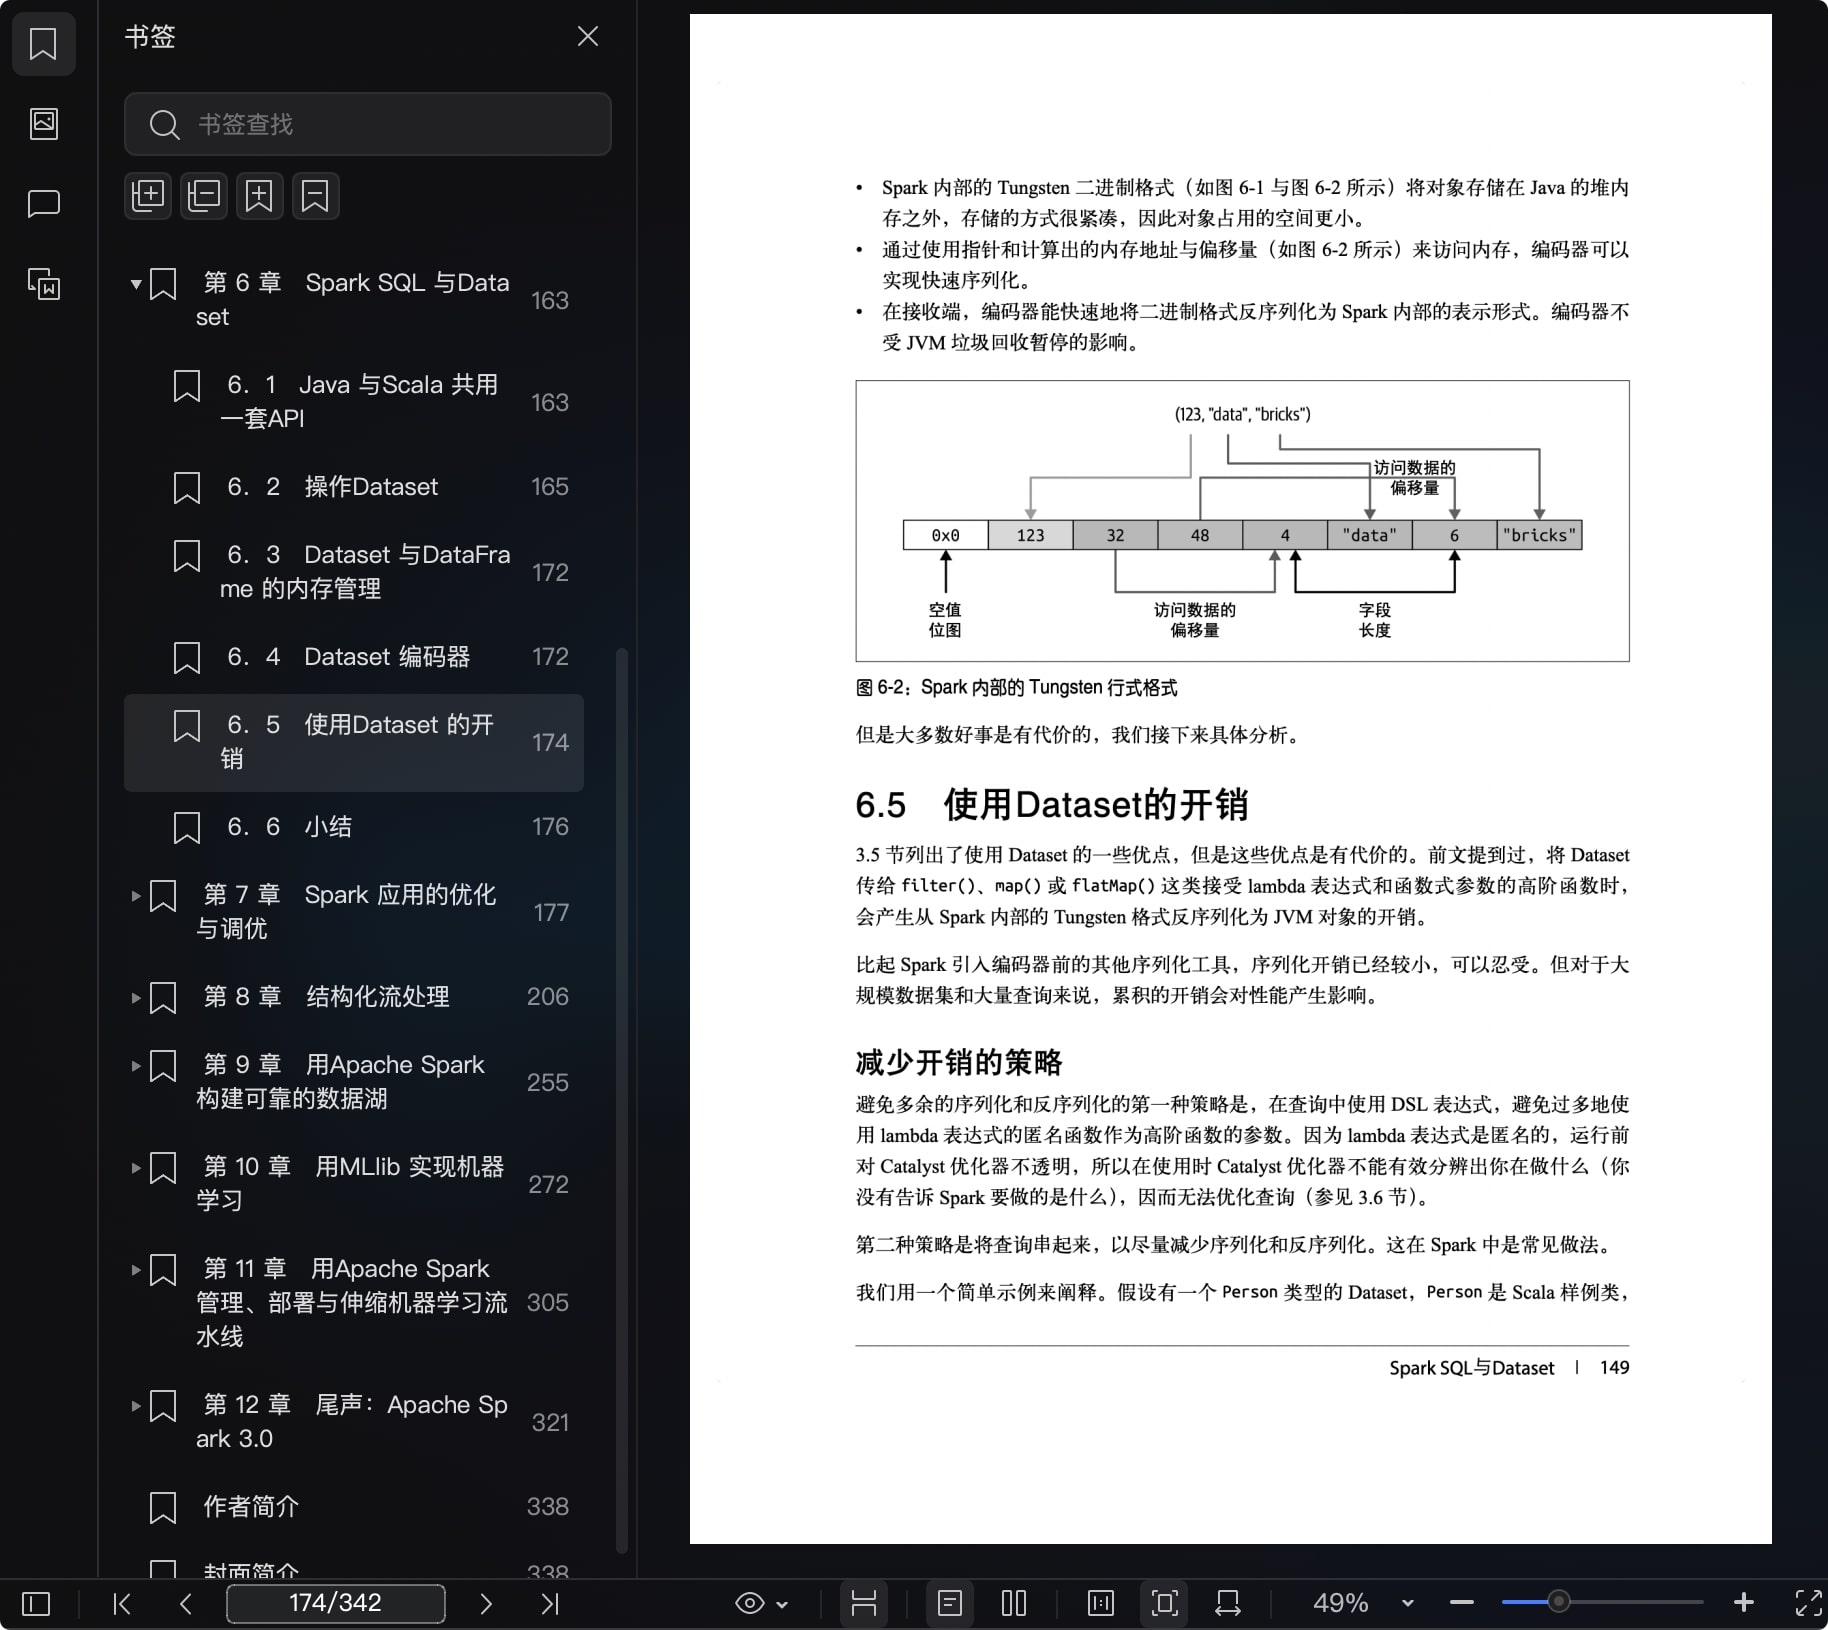
Task: Click the page number field 174/342
Action: coord(336,1603)
